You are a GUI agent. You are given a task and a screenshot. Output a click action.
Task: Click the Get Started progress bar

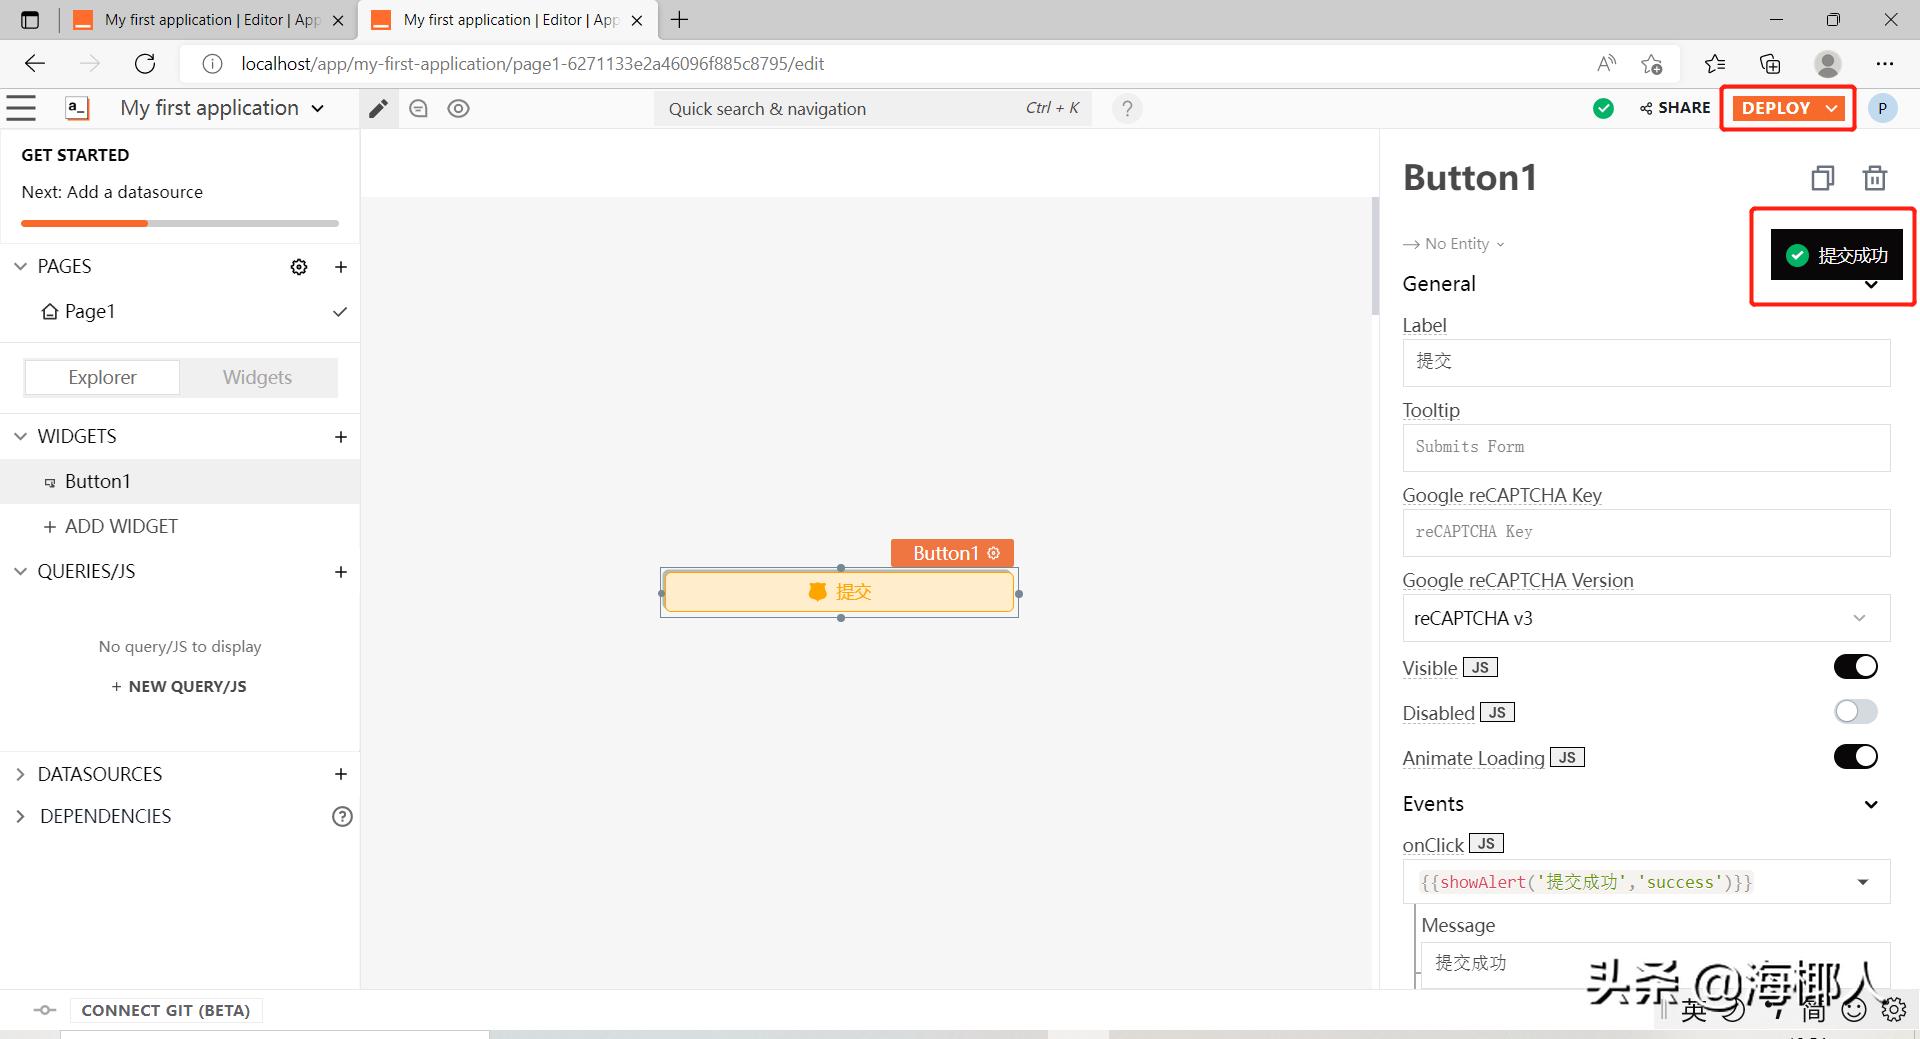click(180, 224)
